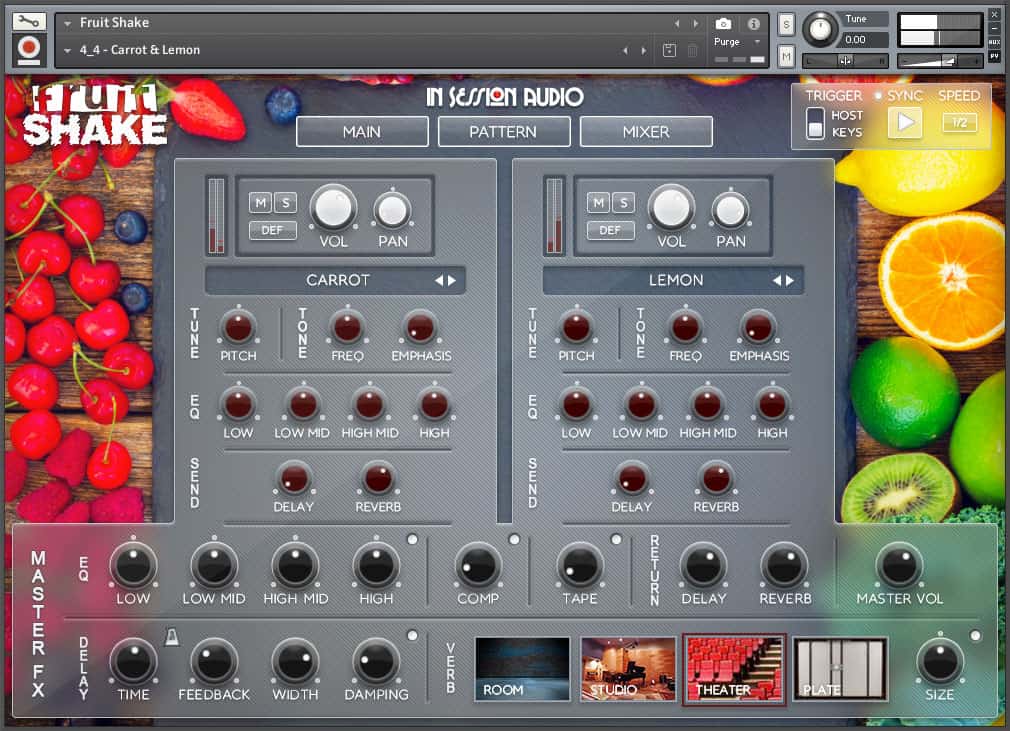Viewport: 1010px width, 731px height.
Task: Click the header pan slider
Action: 846,61
